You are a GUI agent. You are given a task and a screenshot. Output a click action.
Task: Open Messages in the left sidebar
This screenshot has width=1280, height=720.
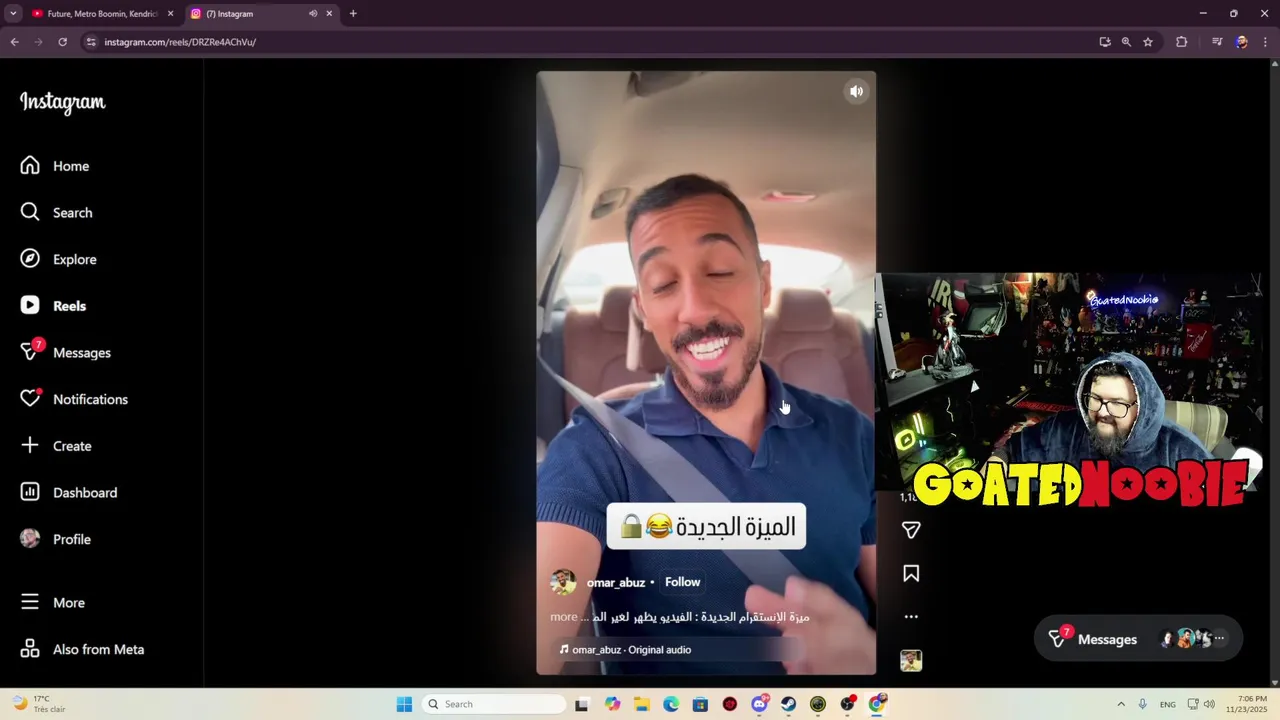coord(65,352)
